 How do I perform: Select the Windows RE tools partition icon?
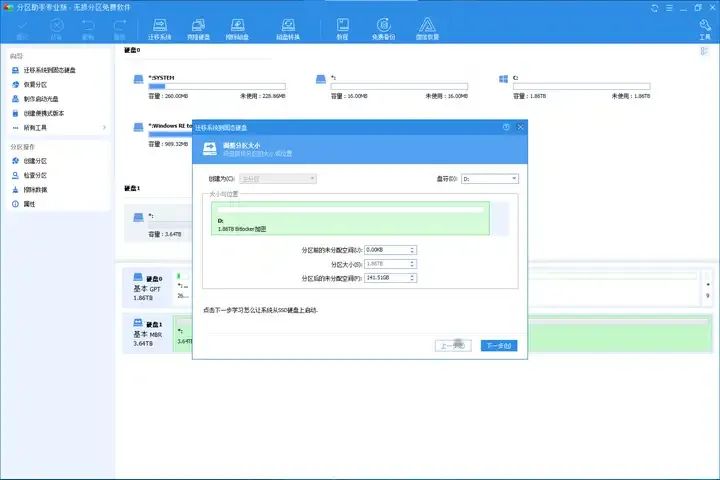pyautogui.click(x=138, y=127)
